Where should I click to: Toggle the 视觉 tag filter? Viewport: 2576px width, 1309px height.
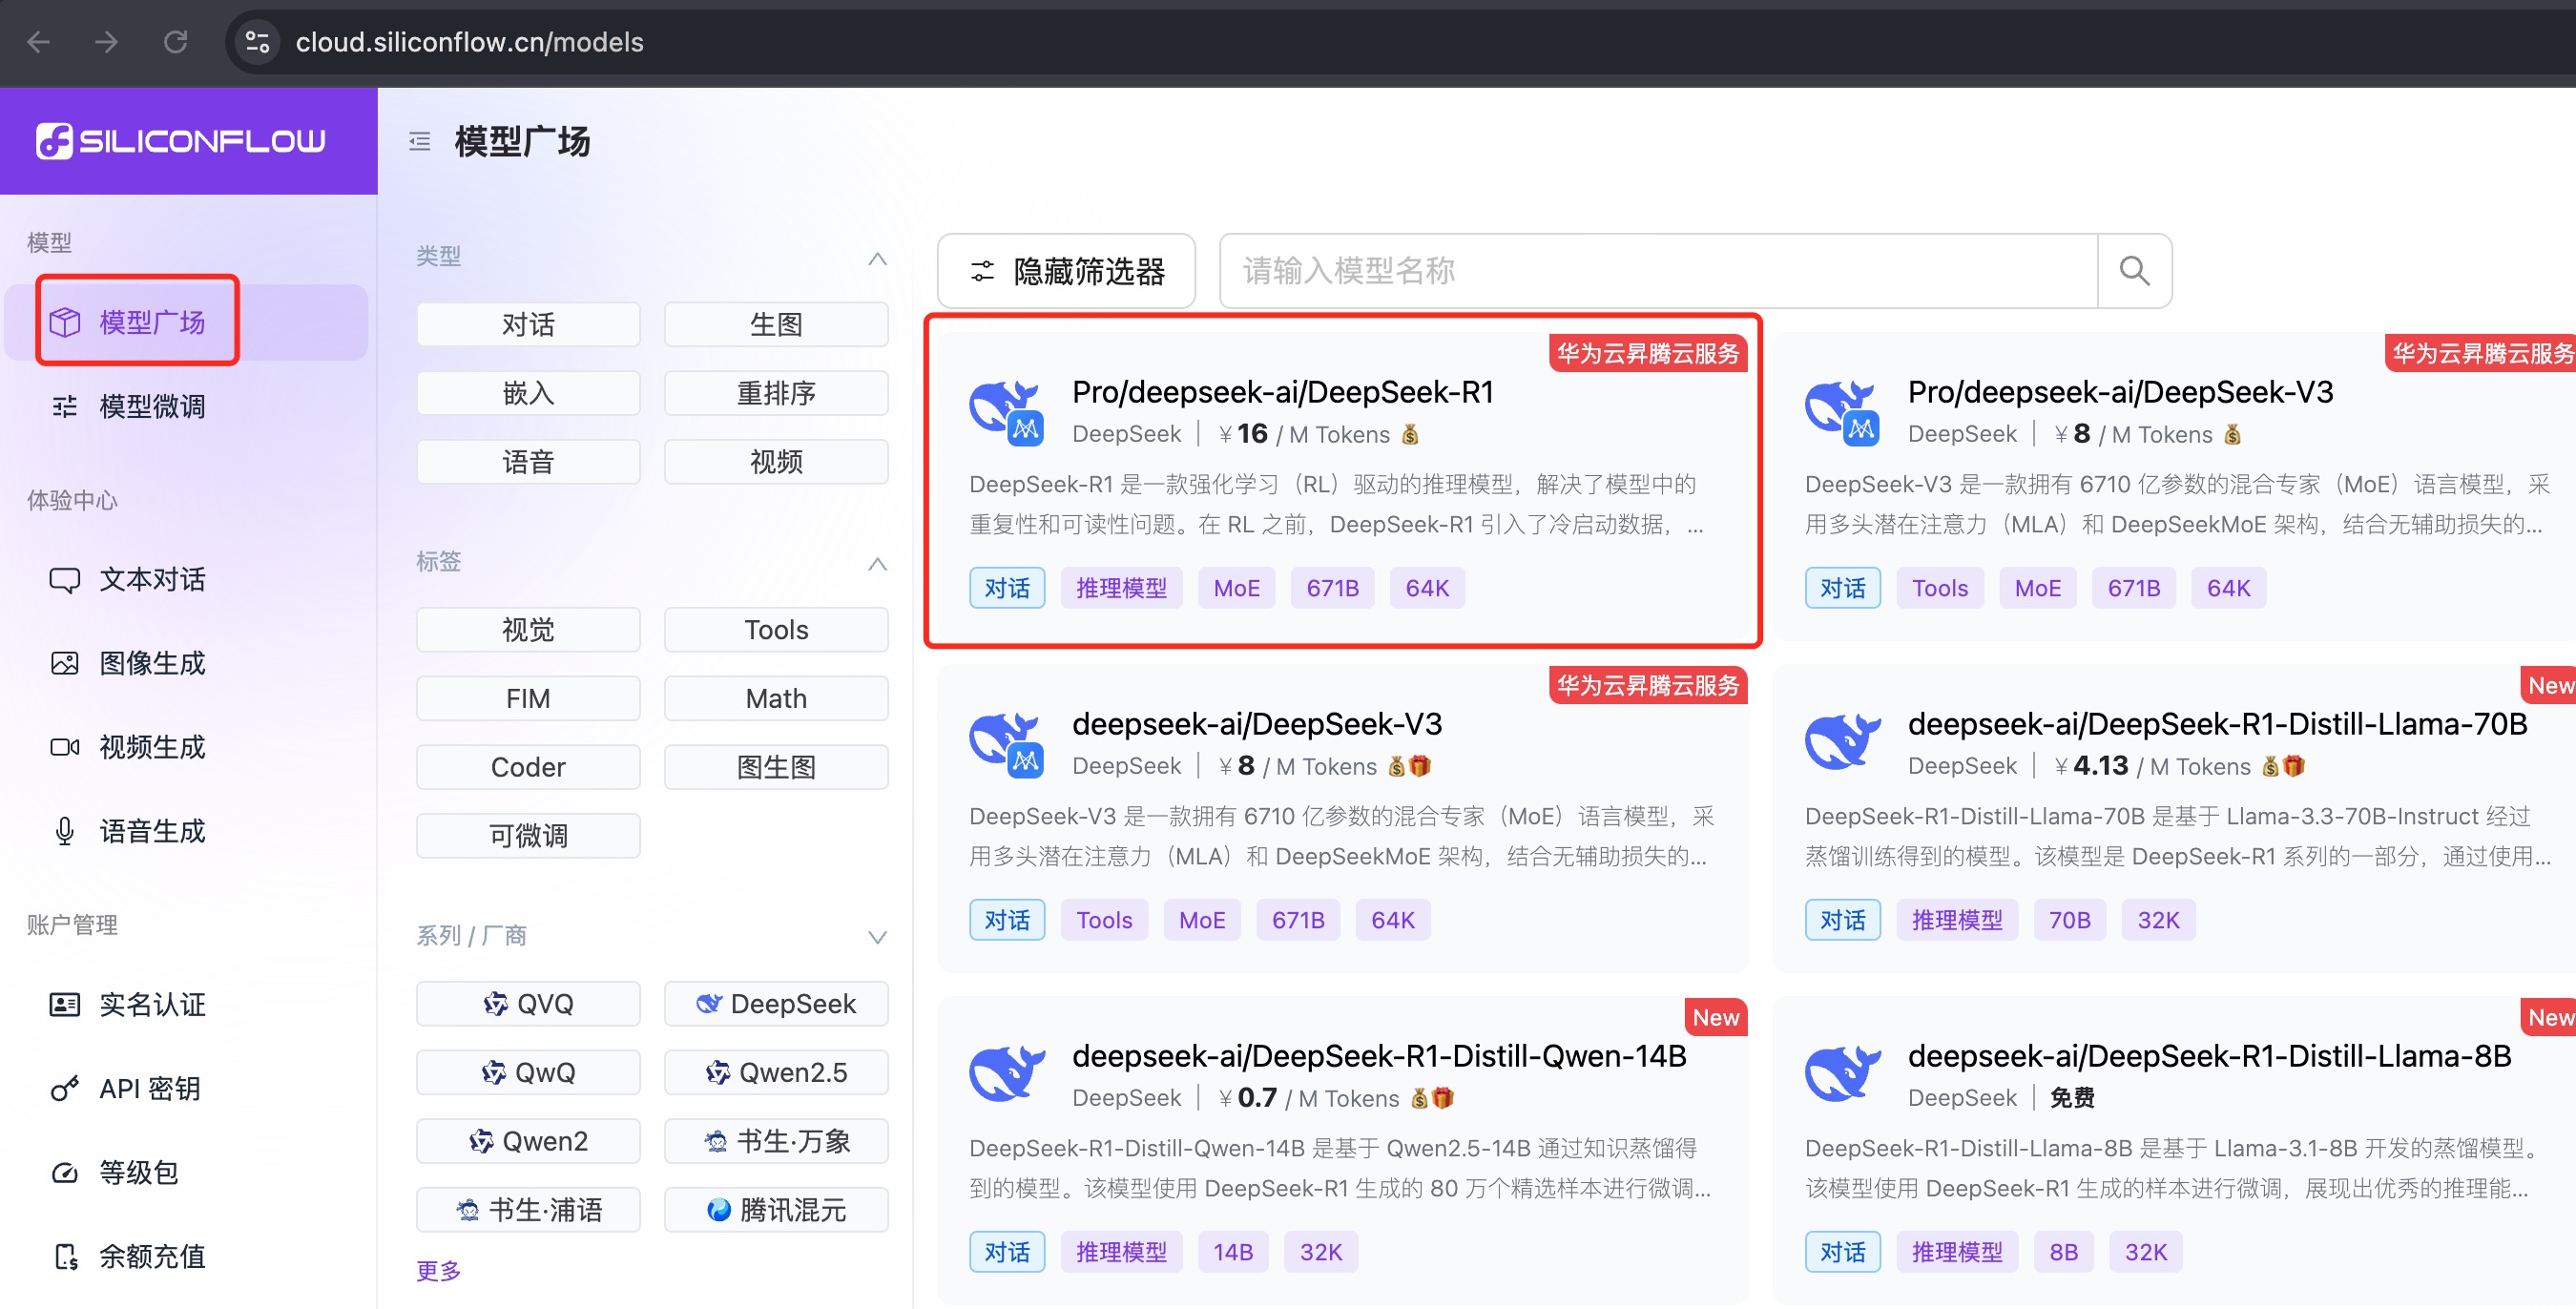tap(528, 630)
